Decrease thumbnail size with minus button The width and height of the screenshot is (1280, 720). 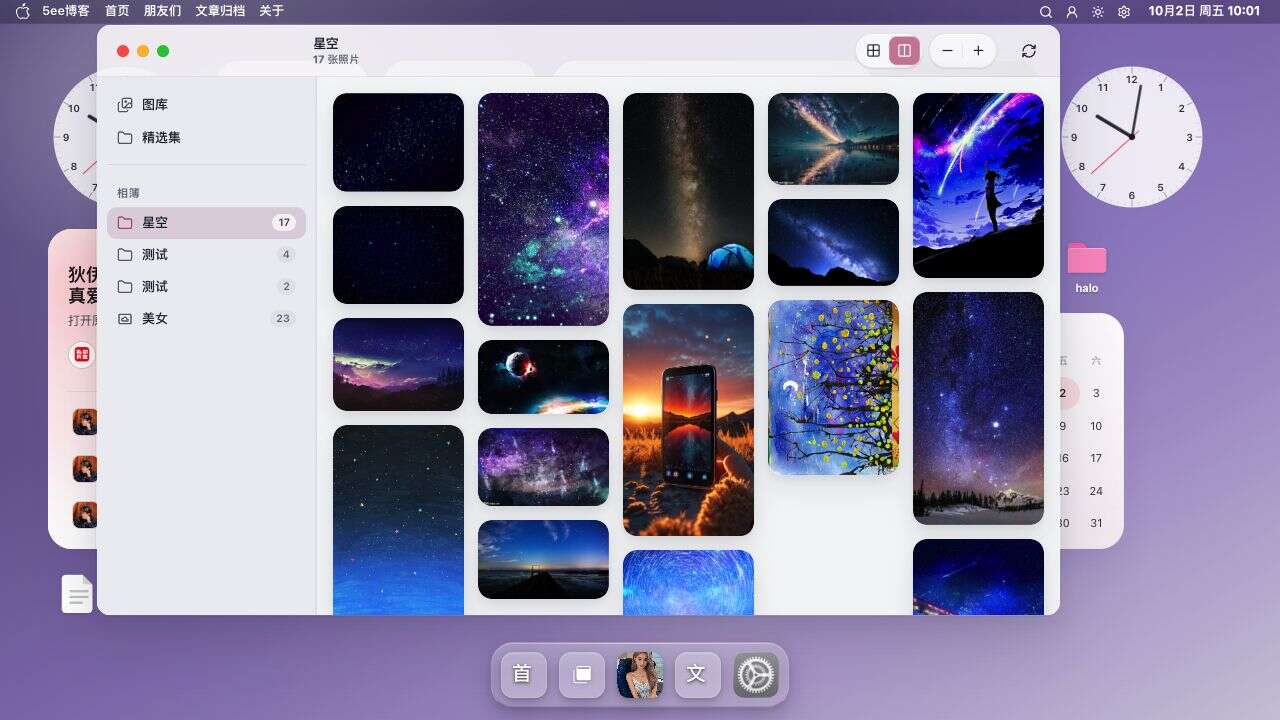point(947,51)
